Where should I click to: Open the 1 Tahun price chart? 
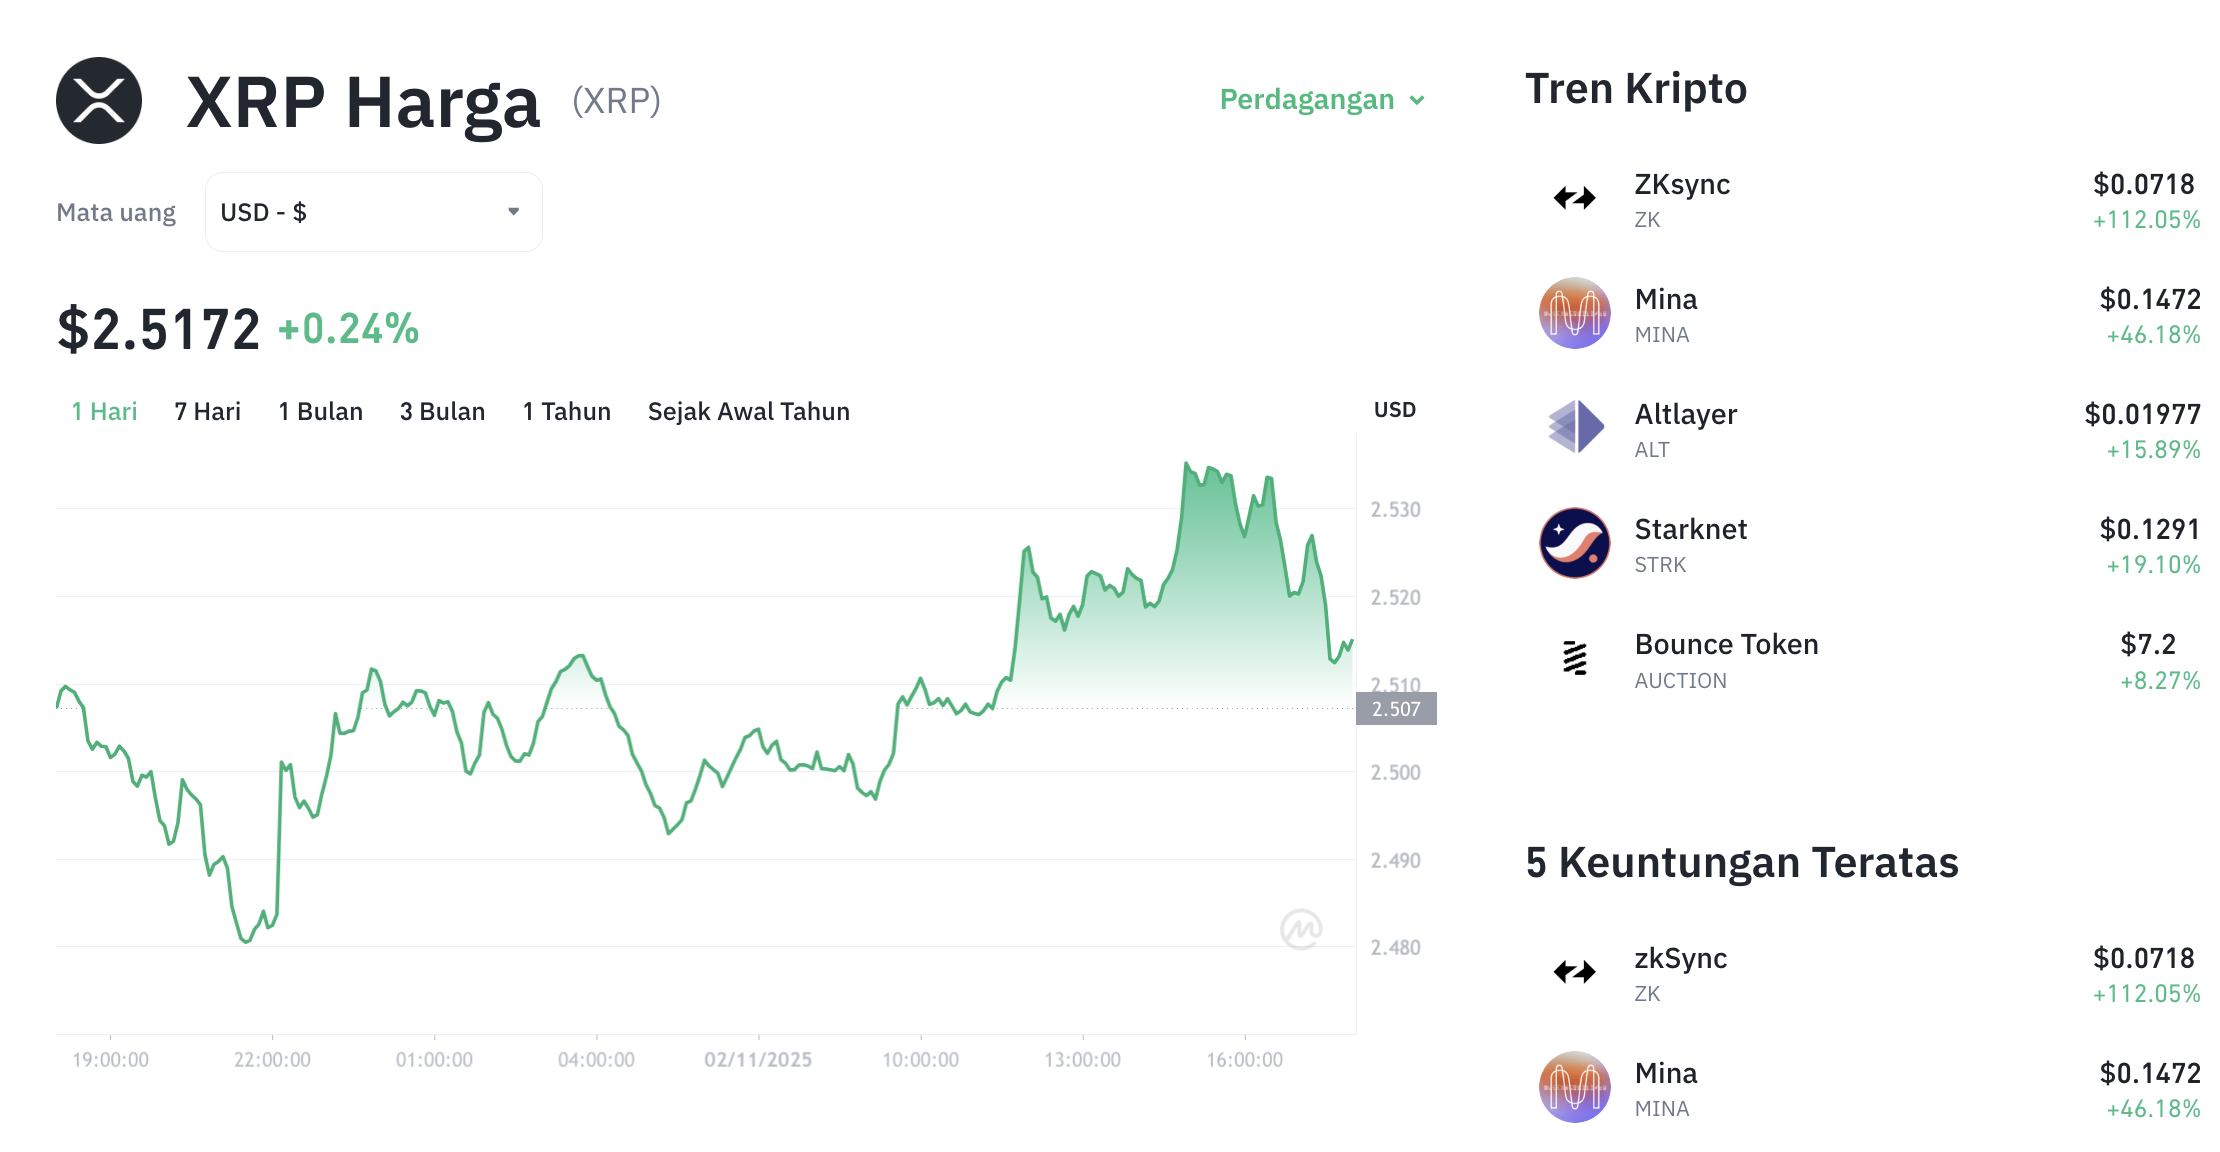coord(566,410)
